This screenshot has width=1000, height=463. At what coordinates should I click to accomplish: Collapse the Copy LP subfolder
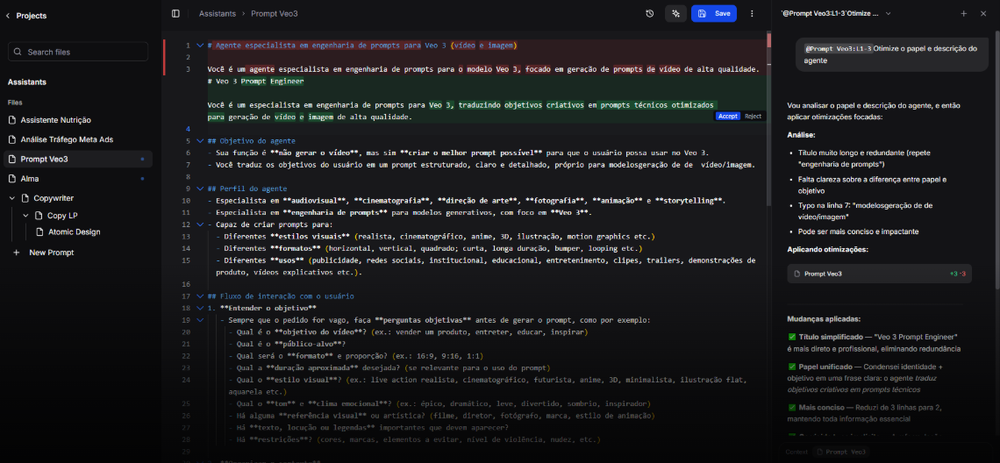(26, 216)
